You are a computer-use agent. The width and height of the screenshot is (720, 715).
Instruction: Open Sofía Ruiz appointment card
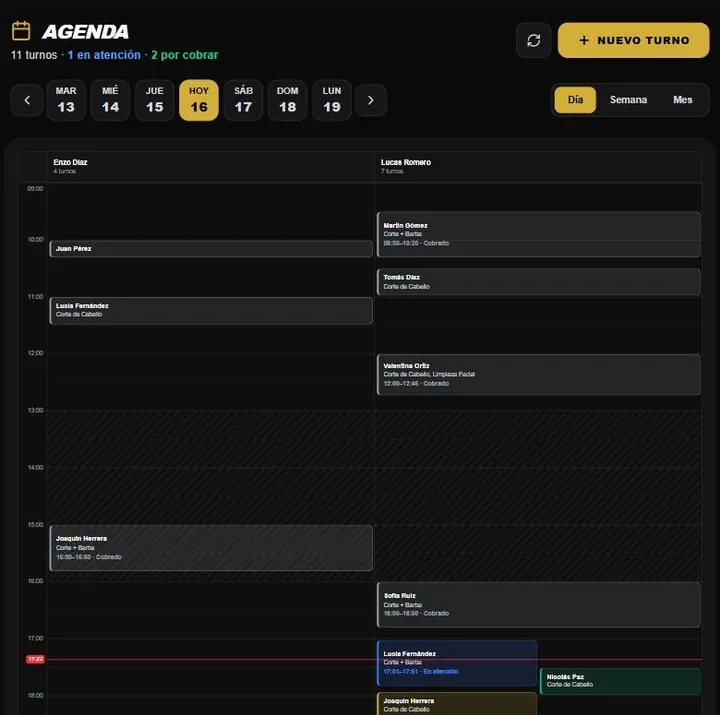coord(539,604)
